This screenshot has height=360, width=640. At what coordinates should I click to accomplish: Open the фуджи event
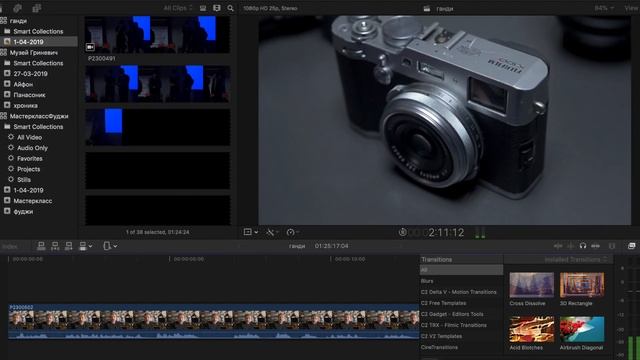[23, 211]
